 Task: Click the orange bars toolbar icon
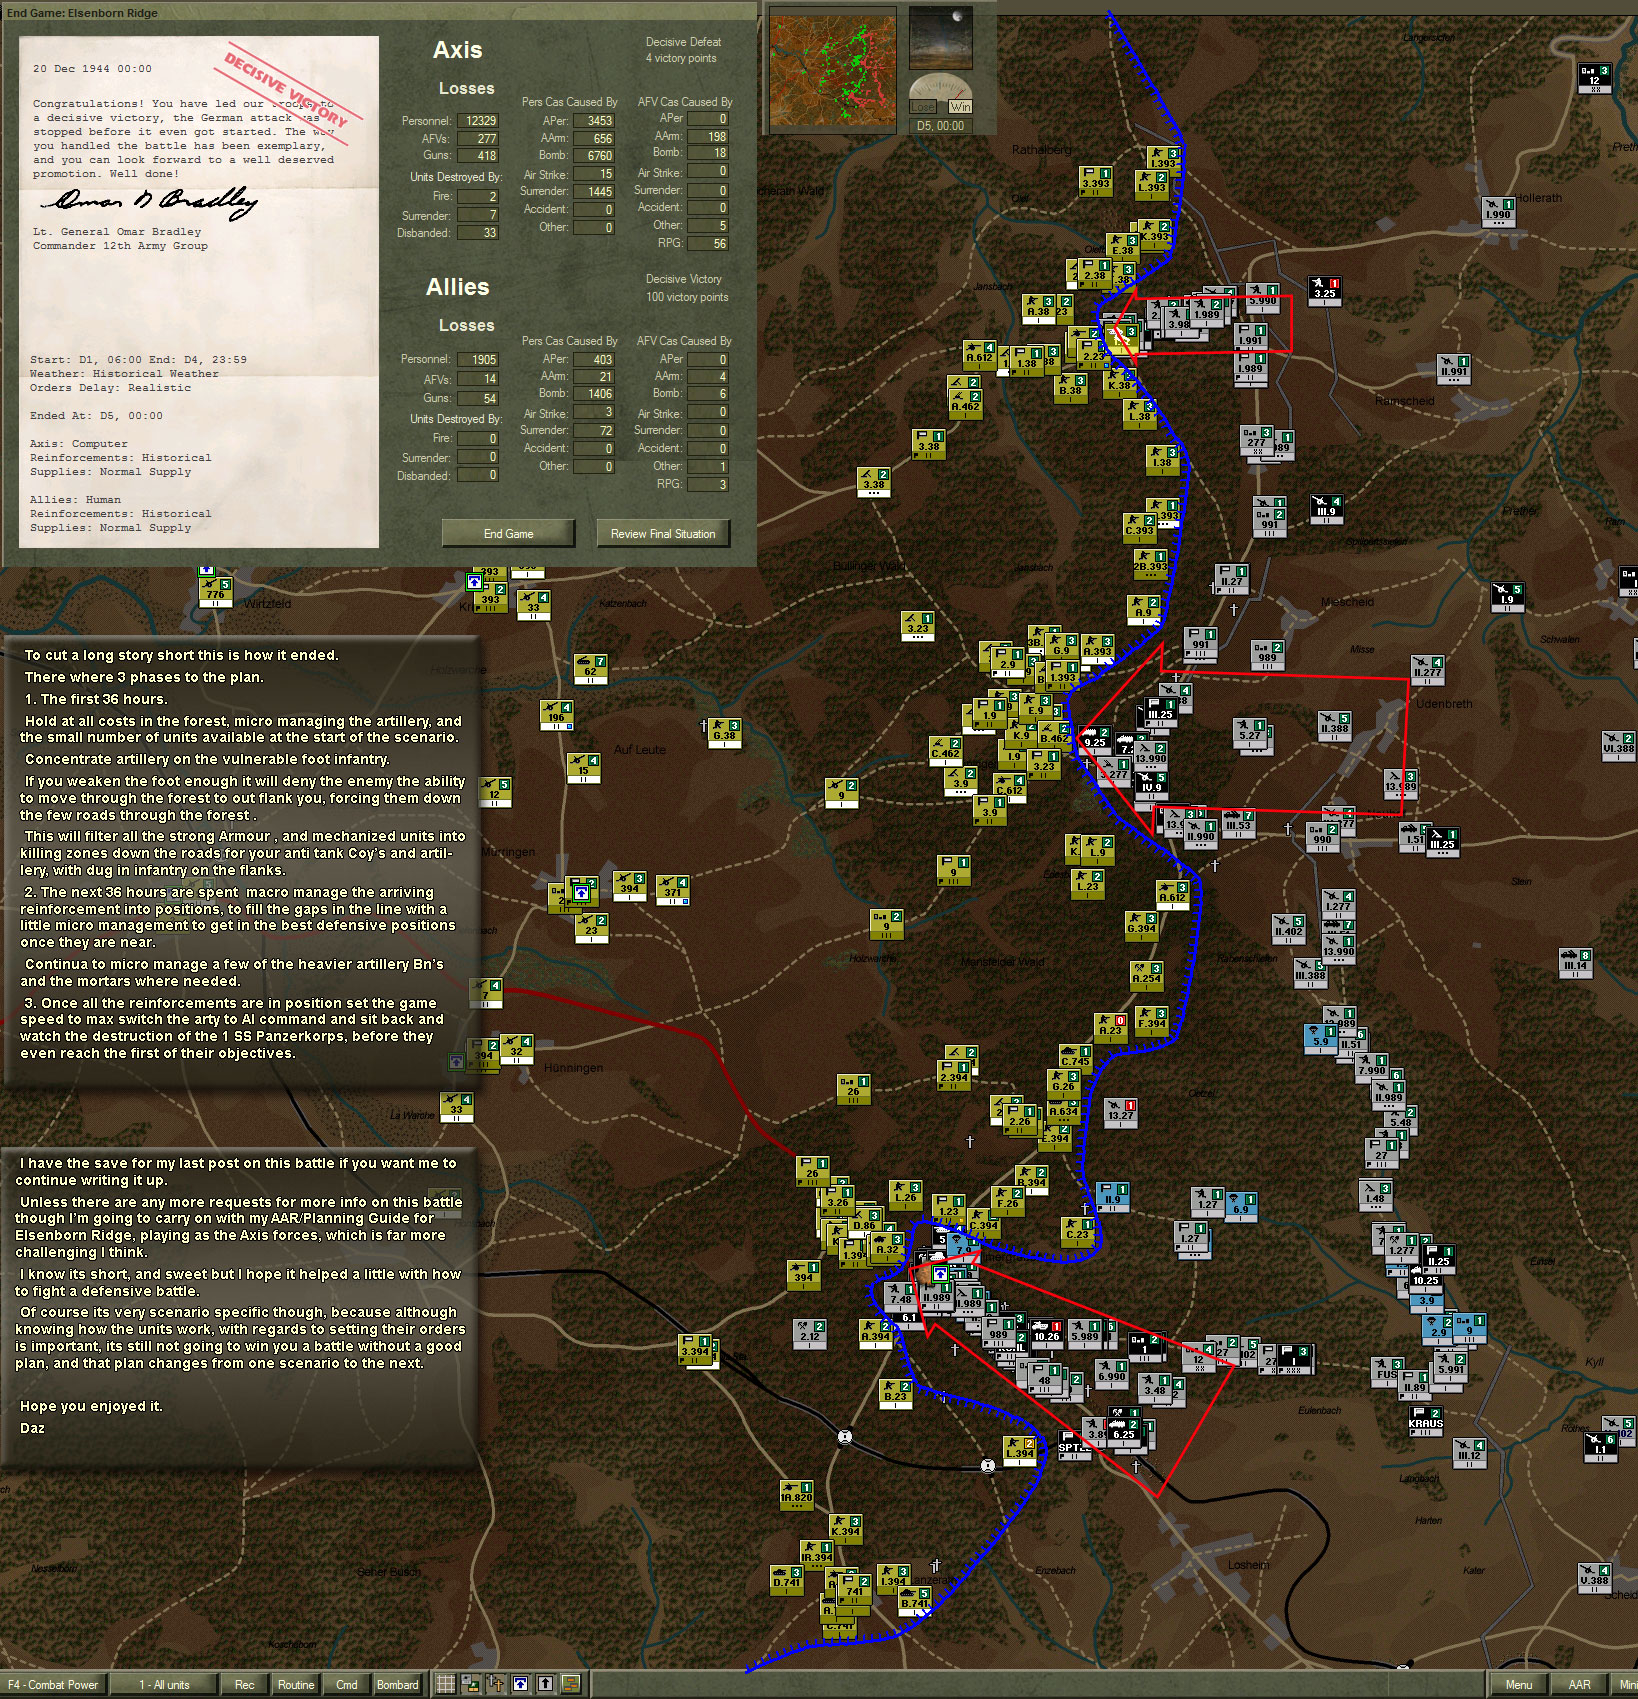coord(571,1684)
